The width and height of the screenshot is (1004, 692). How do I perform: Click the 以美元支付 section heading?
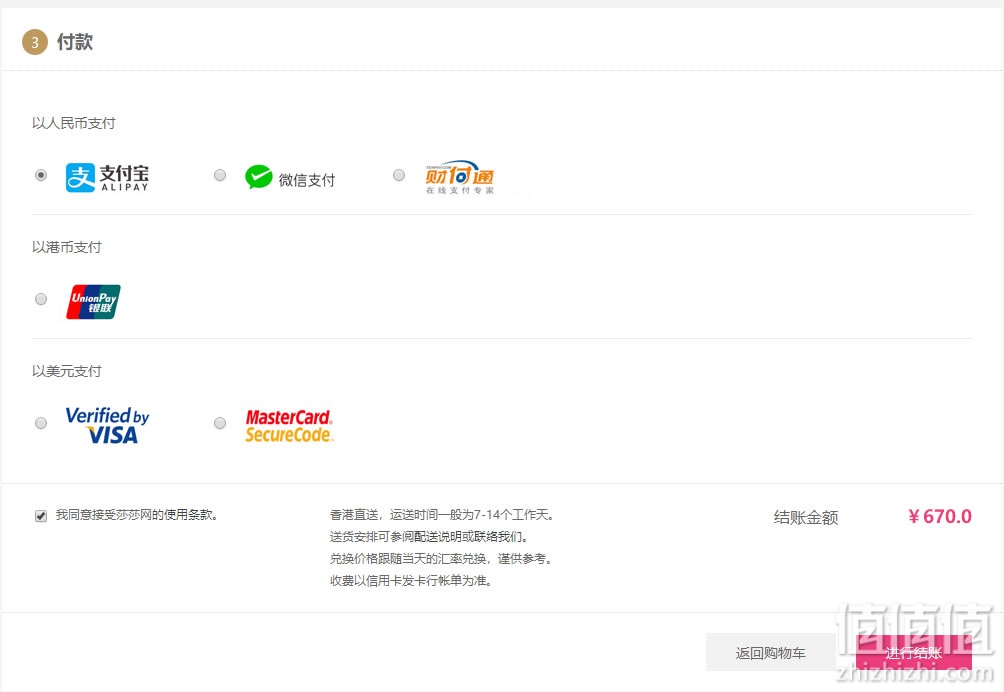pyautogui.click(x=67, y=371)
